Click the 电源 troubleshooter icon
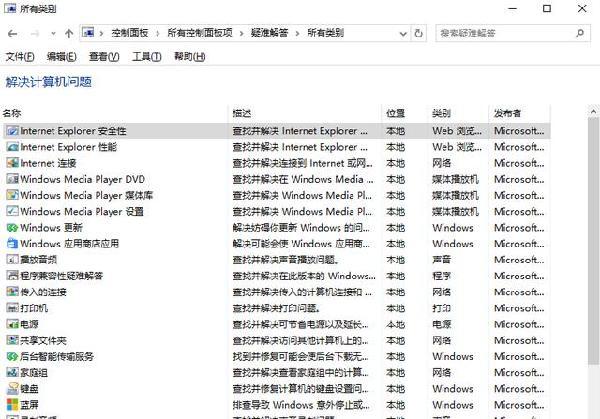Image resolution: width=600 pixels, height=419 pixels. [12, 324]
